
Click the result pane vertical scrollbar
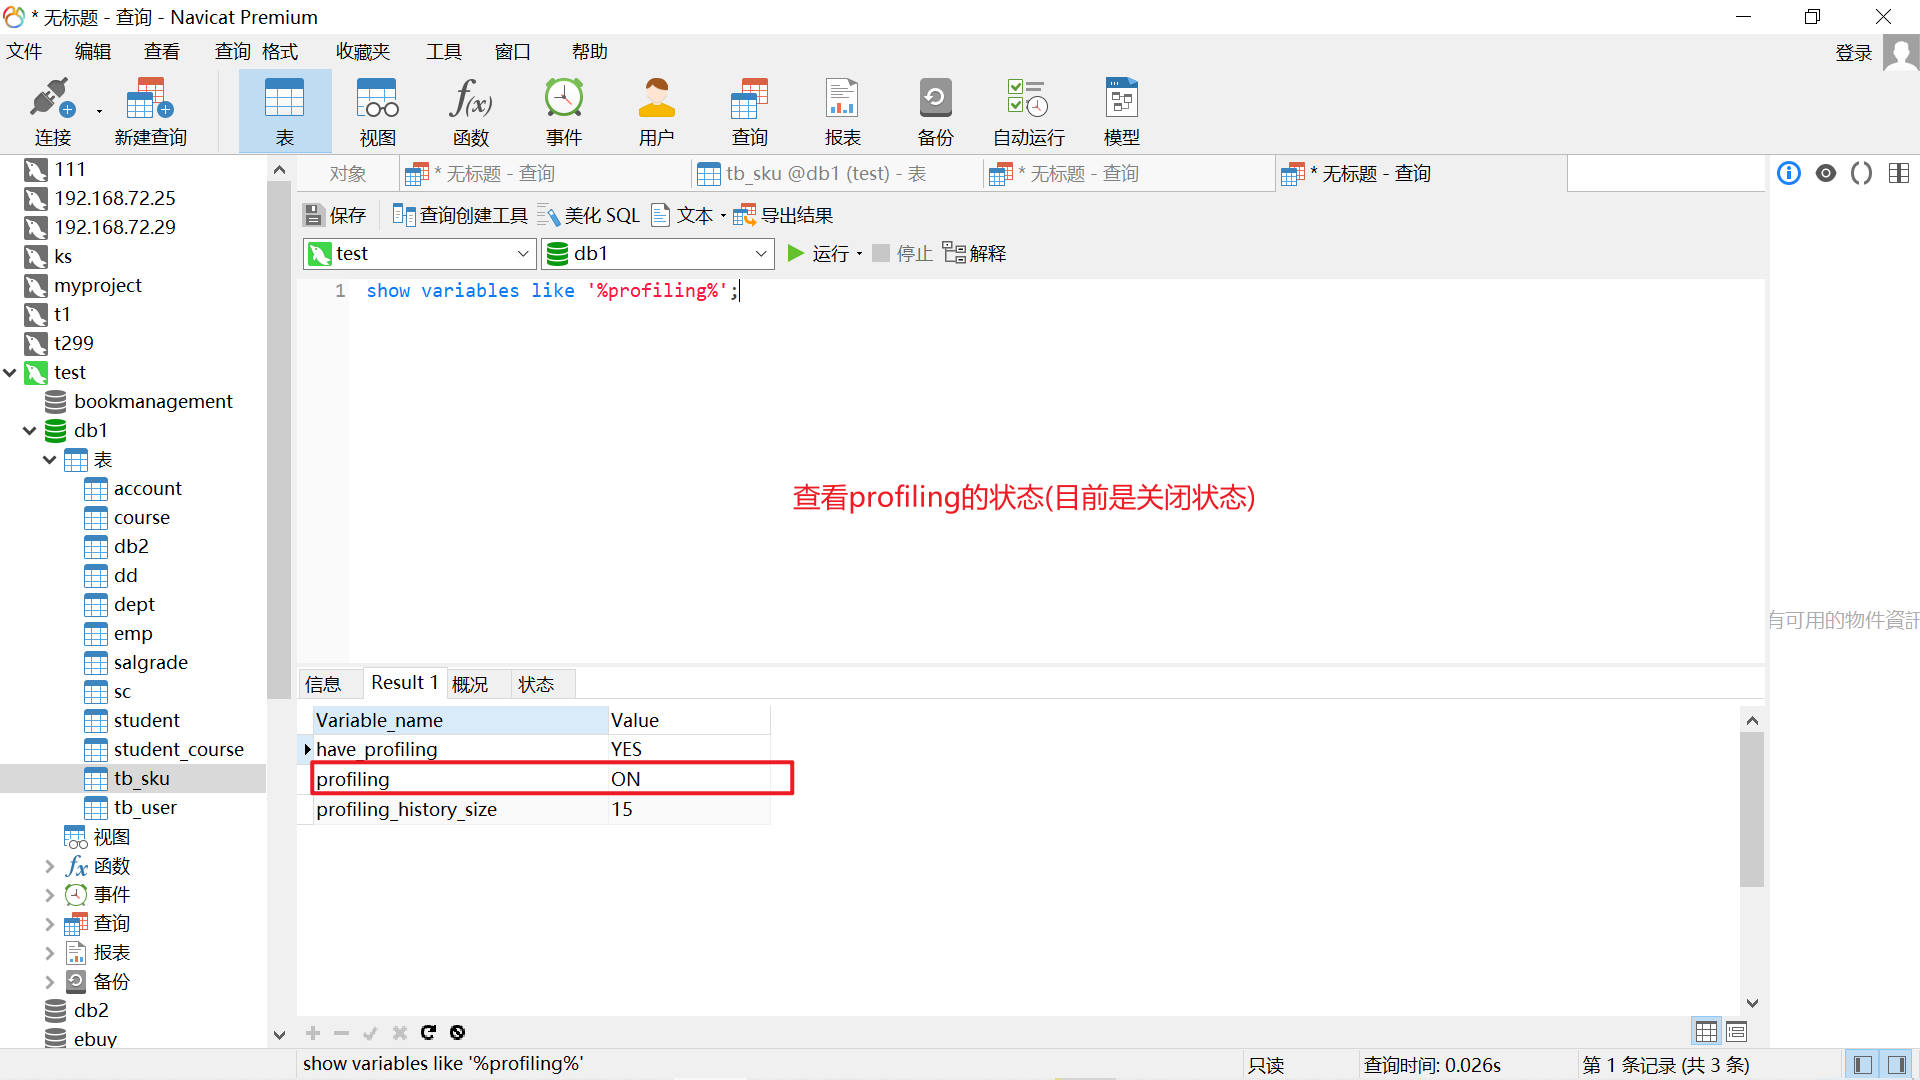pyautogui.click(x=1751, y=810)
